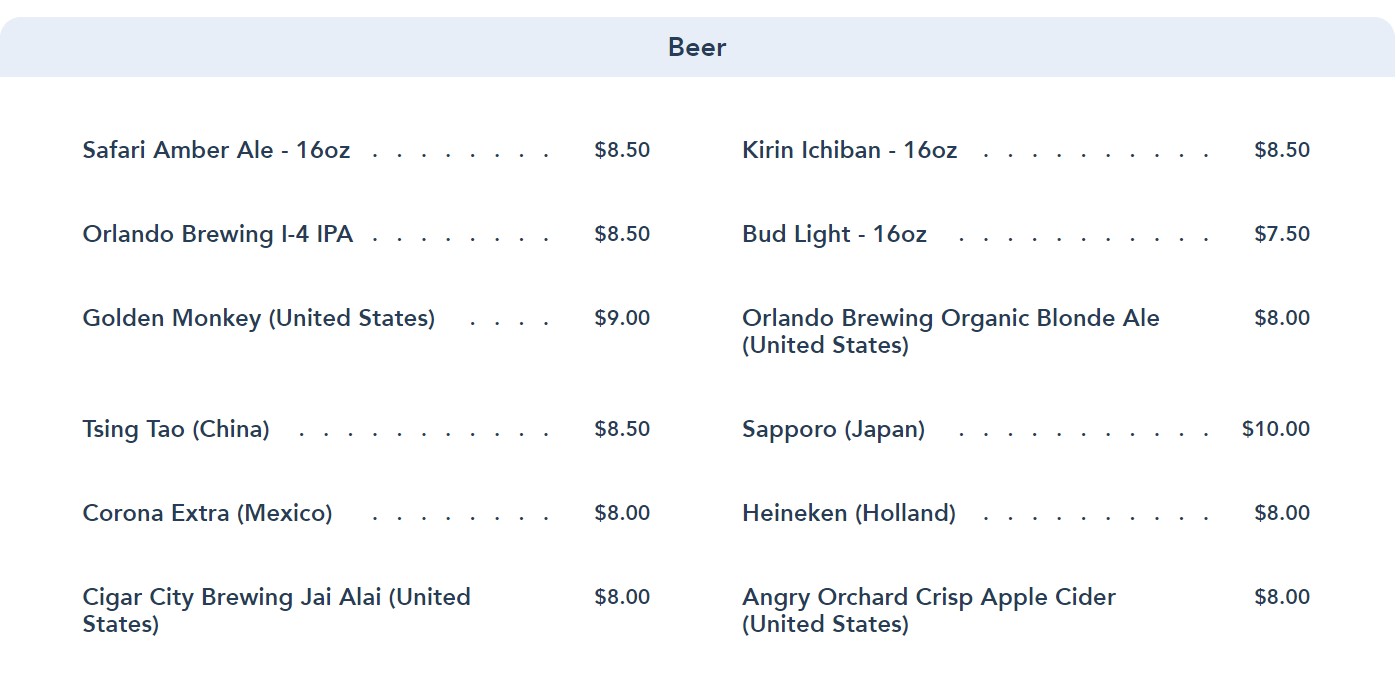Viewport: 1396px width, 689px height.
Task: Click the $7.50 Bud Light price
Action: (x=1281, y=234)
